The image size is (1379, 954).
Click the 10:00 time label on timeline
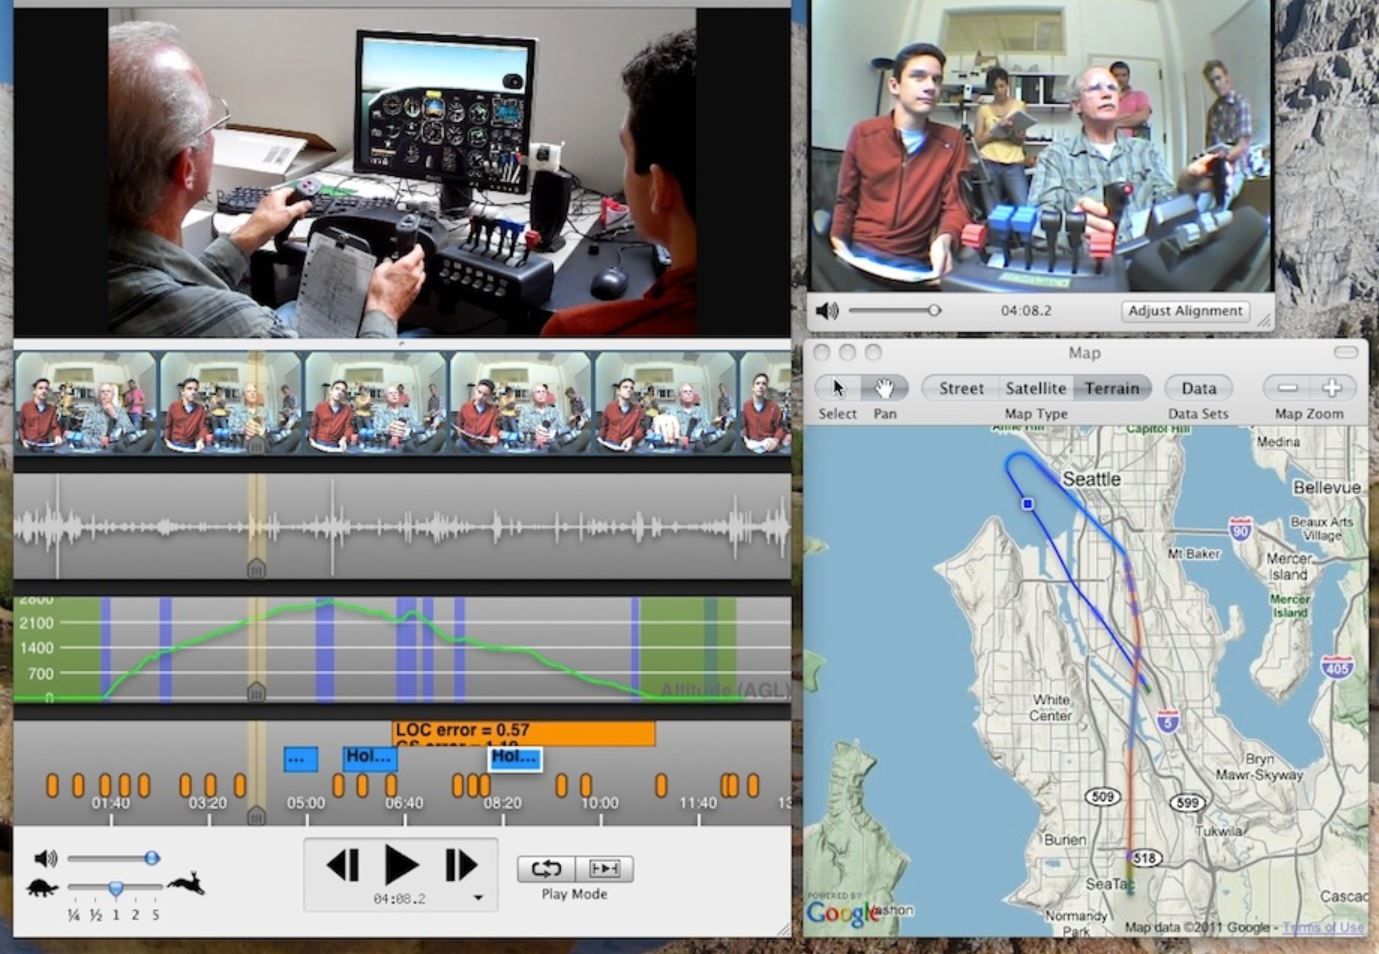[599, 803]
